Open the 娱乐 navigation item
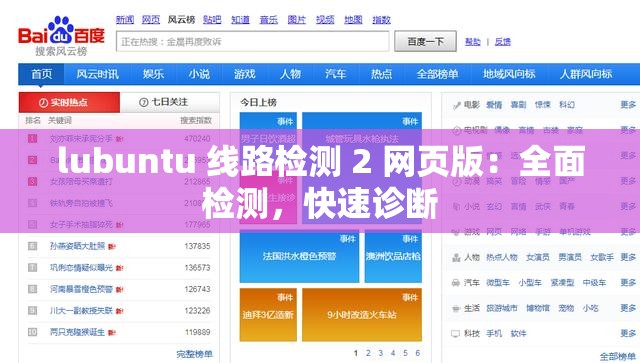Image resolution: width=640 pixels, height=363 pixels. tap(153, 74)
